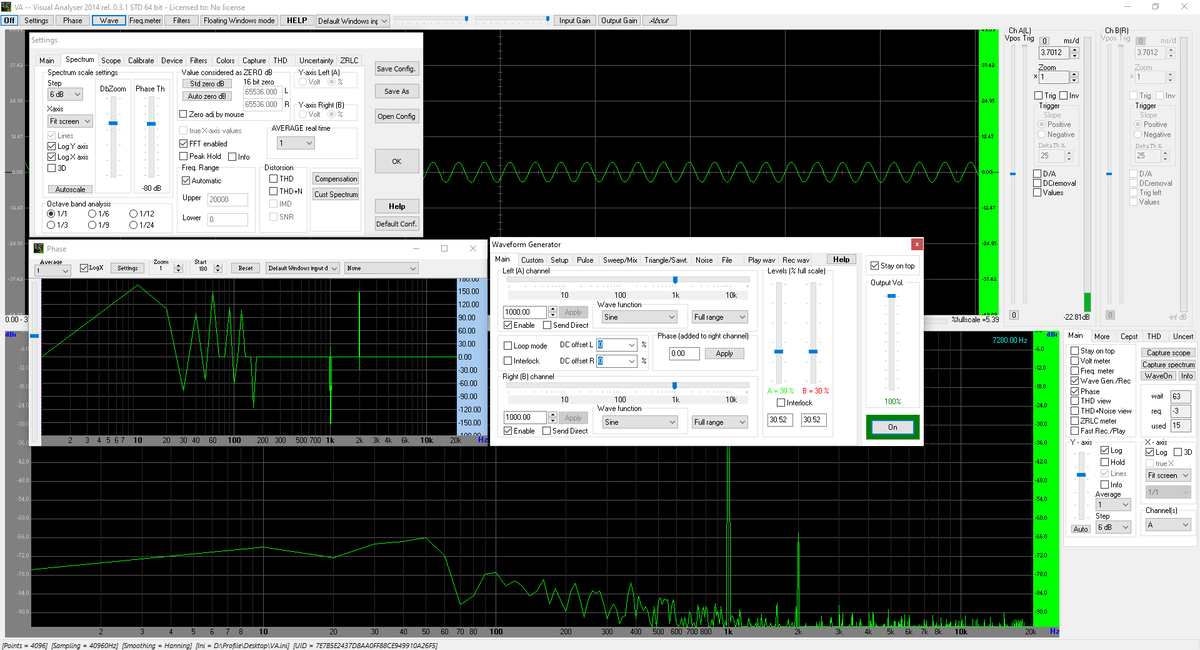1200x650 pixels.
Task: Open the Channel(s) A dropdown
Action: 1166,524
